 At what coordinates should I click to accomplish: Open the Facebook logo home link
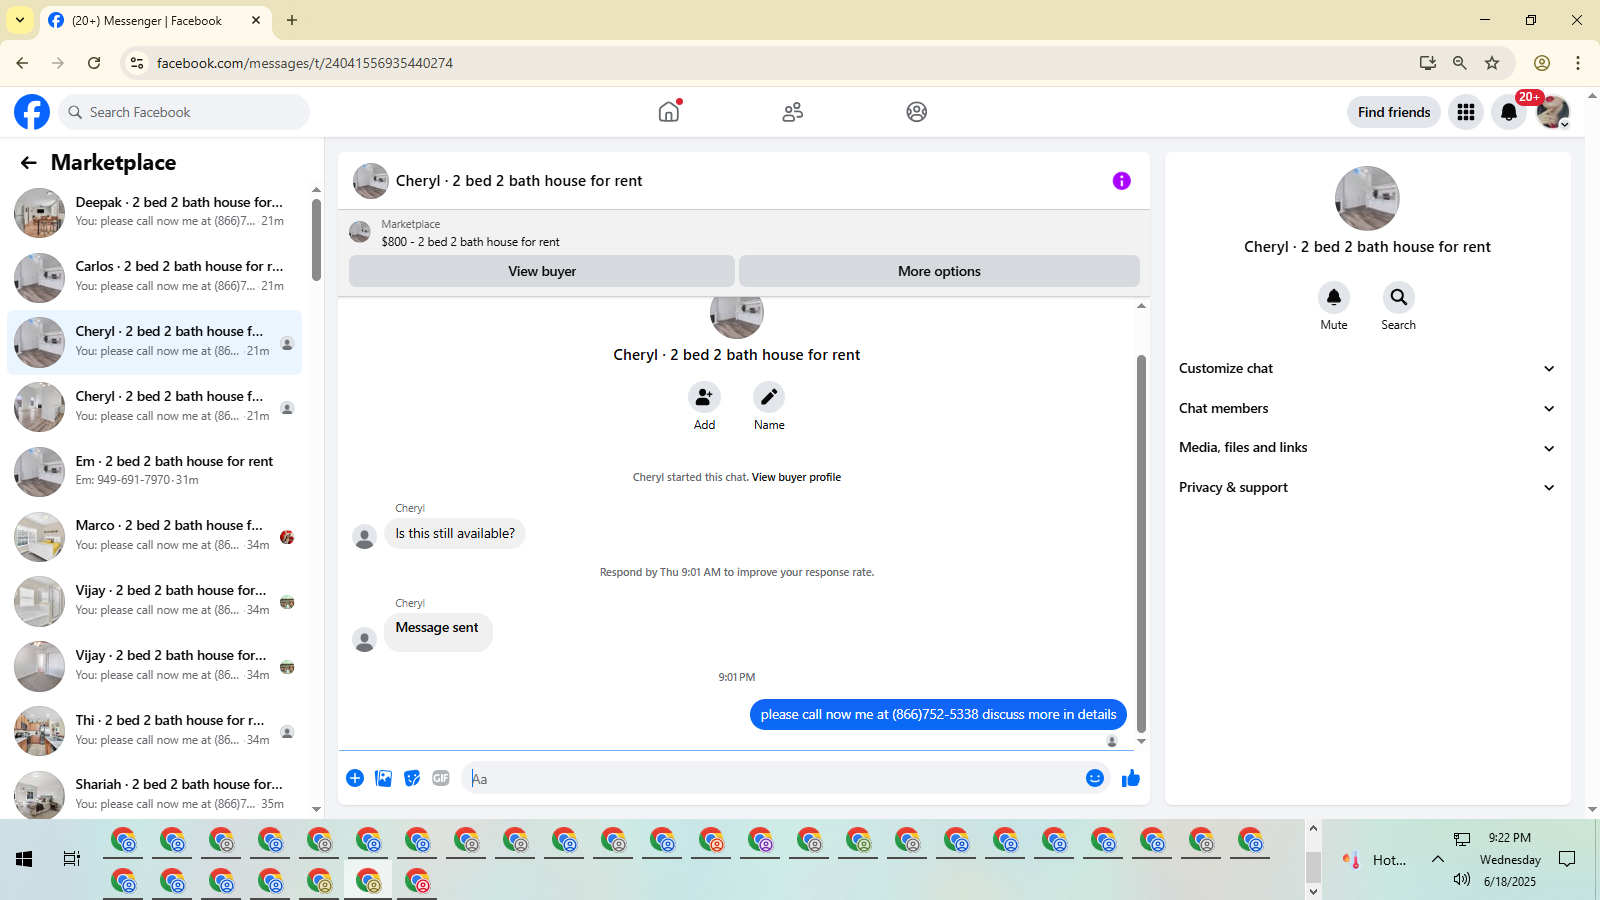pyautogui.click(x=32, y=112)
